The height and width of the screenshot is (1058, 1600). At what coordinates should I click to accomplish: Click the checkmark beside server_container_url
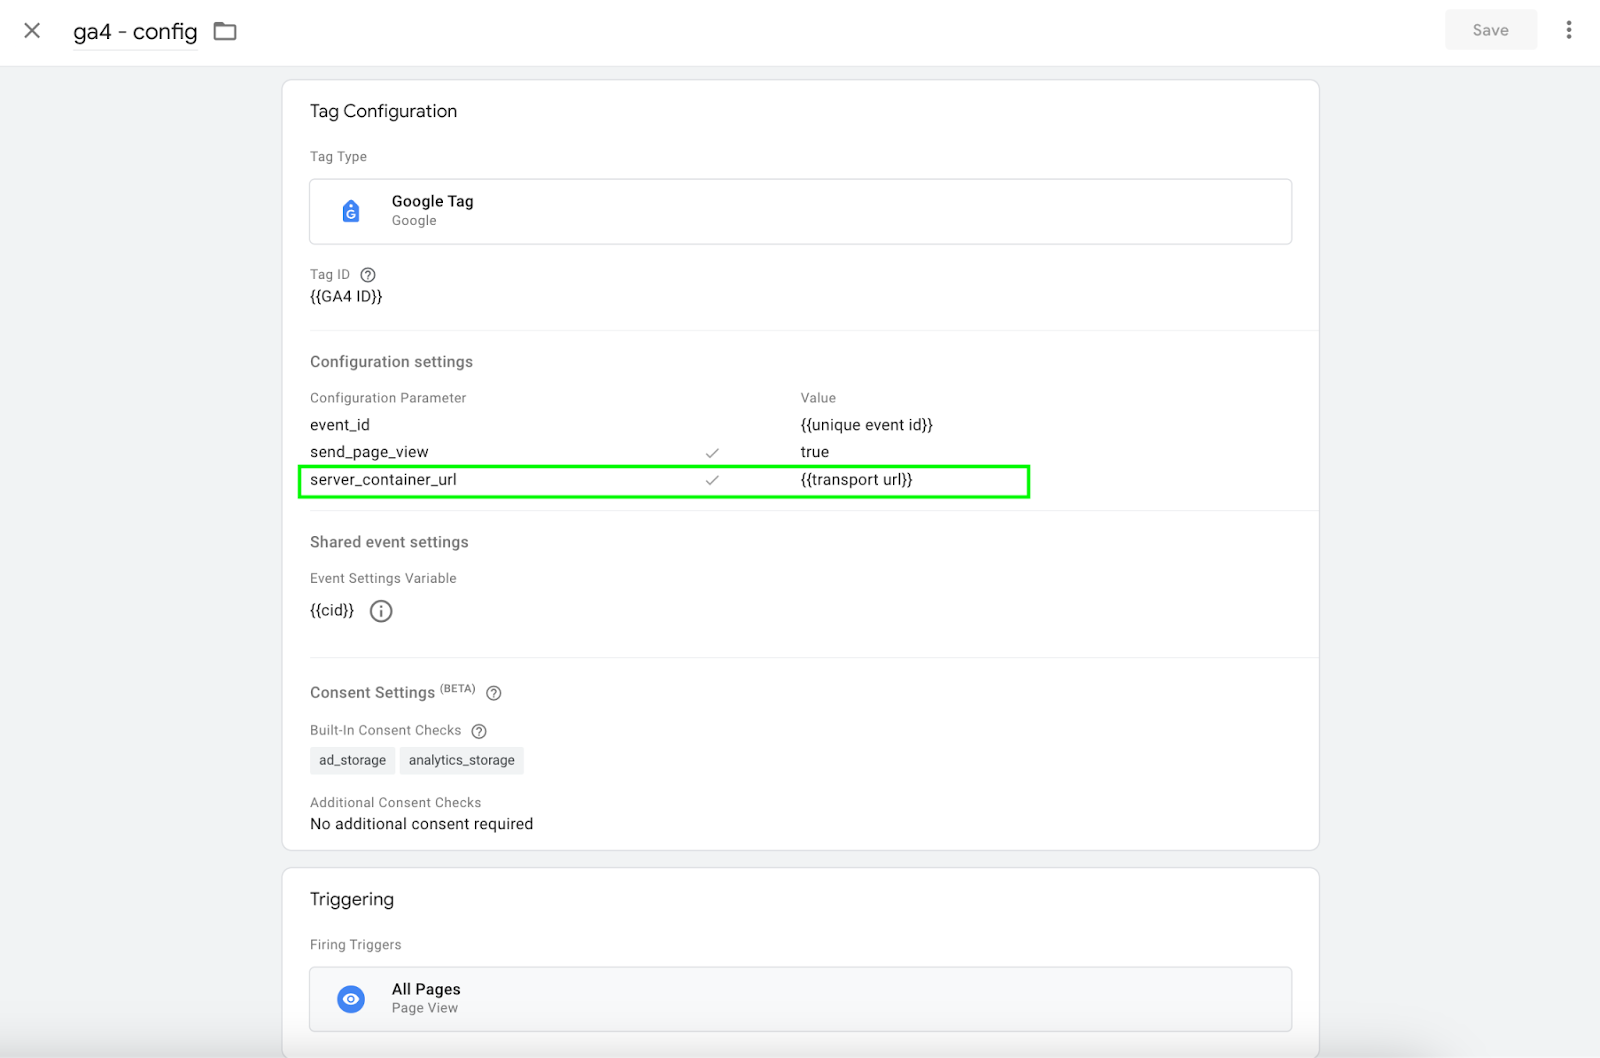[712, 480]
